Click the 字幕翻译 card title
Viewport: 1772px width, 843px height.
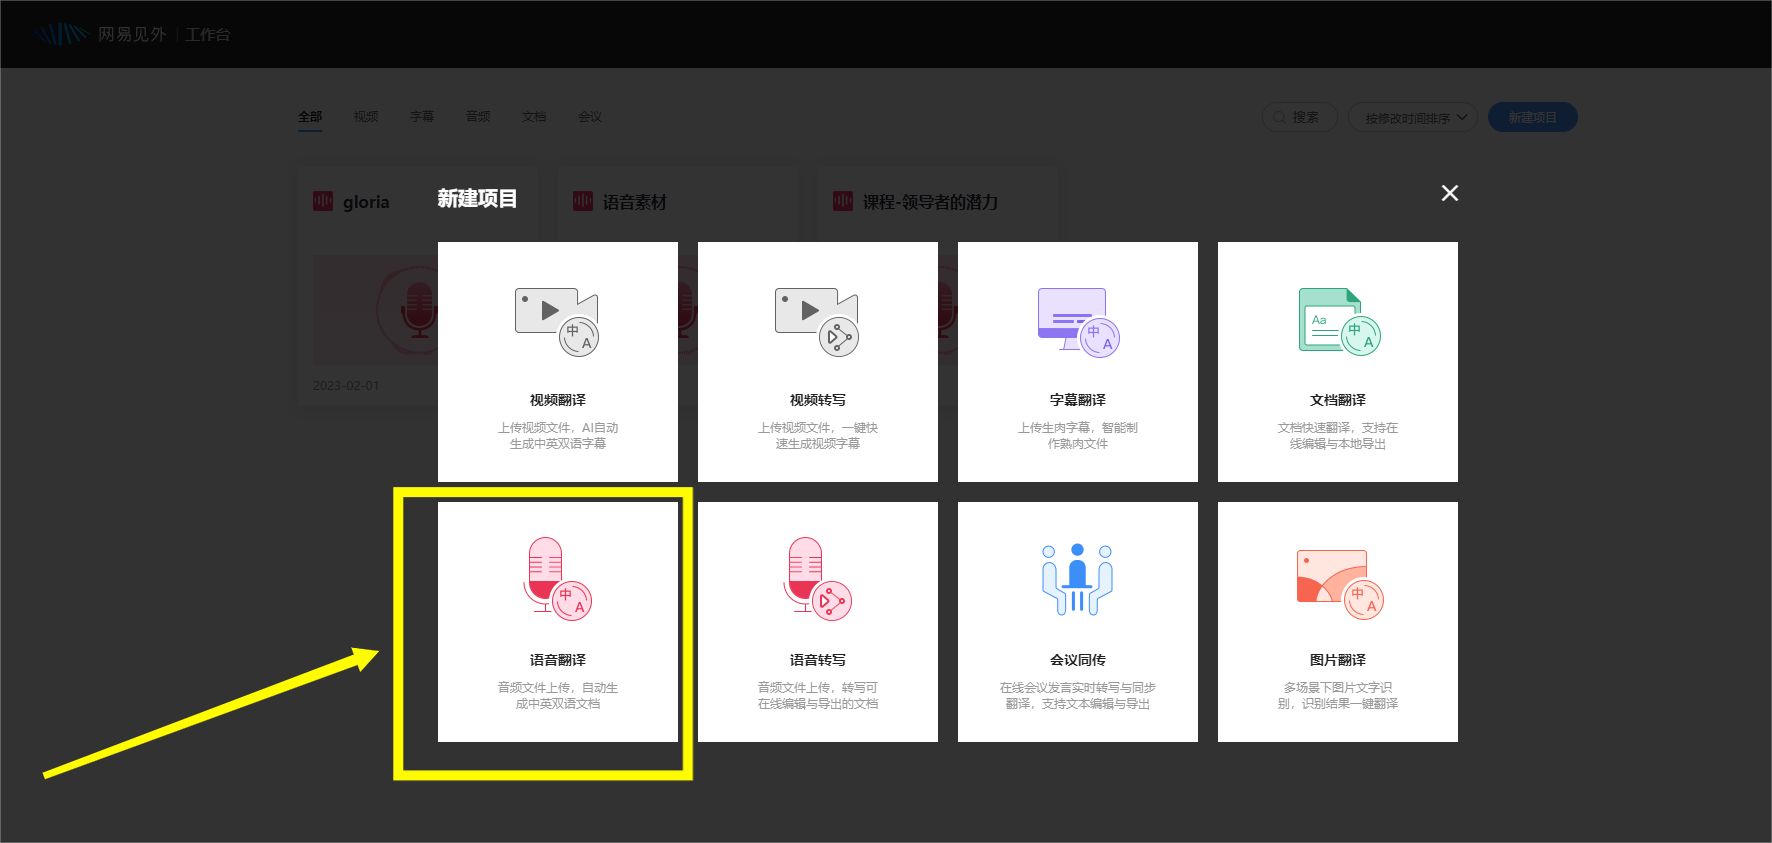pos(1078,400)
